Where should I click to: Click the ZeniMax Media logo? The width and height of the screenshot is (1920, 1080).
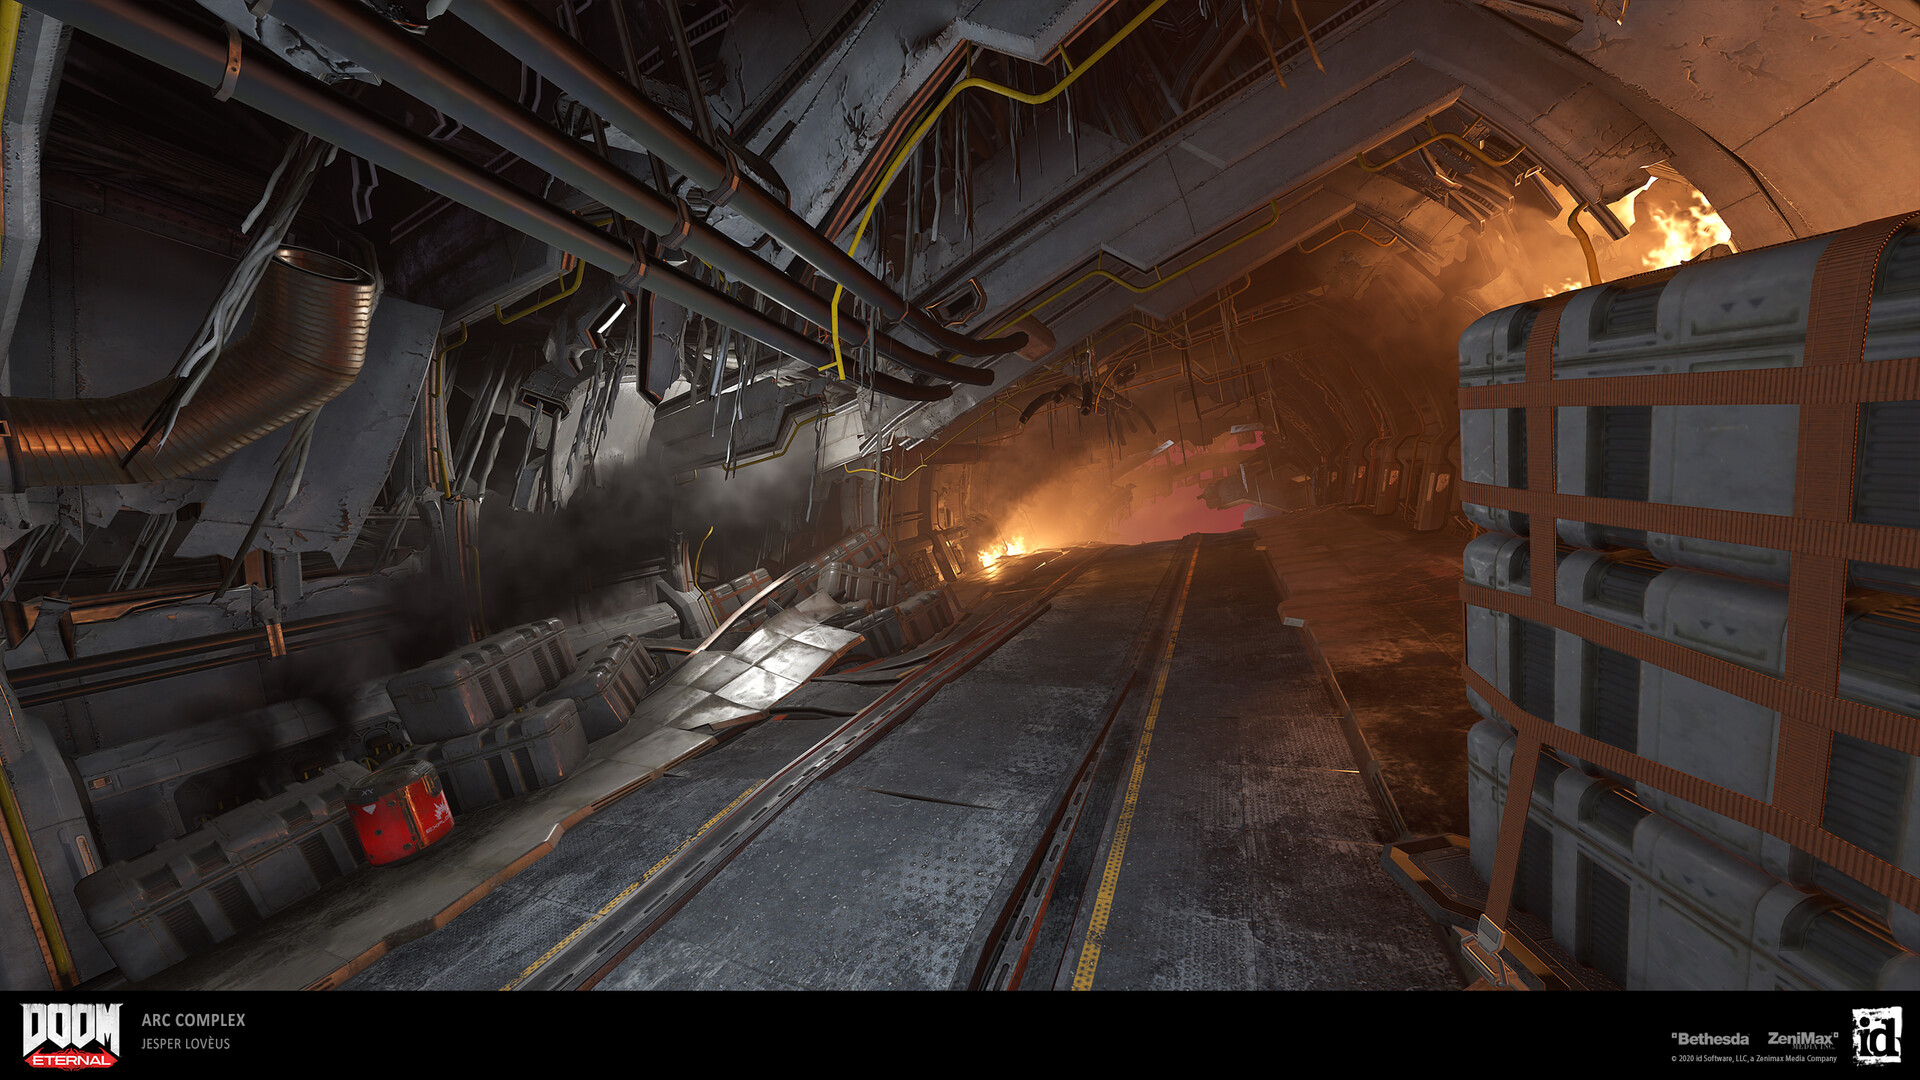(1801, 1039)
